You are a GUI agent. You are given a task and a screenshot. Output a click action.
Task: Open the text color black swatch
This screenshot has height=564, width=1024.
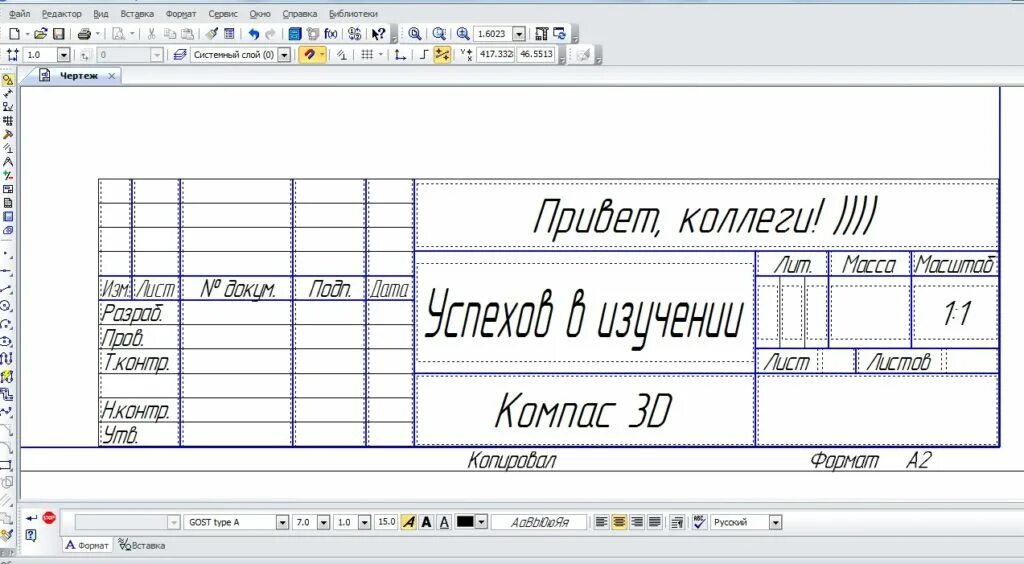point(465,522)
